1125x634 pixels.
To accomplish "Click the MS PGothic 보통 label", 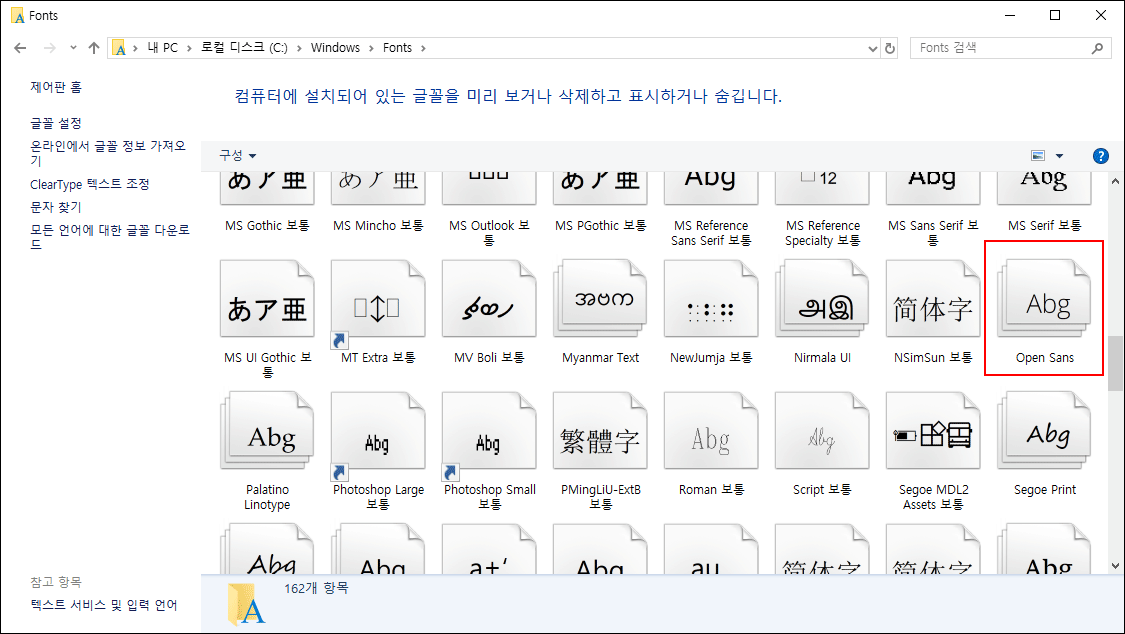I will tap(601, 225).
